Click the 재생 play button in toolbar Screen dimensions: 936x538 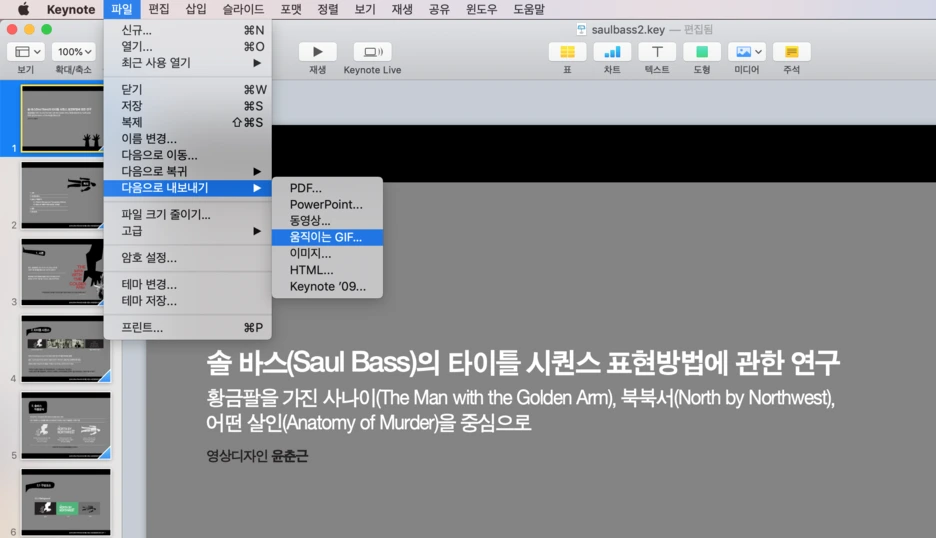[x=318, y=52]
